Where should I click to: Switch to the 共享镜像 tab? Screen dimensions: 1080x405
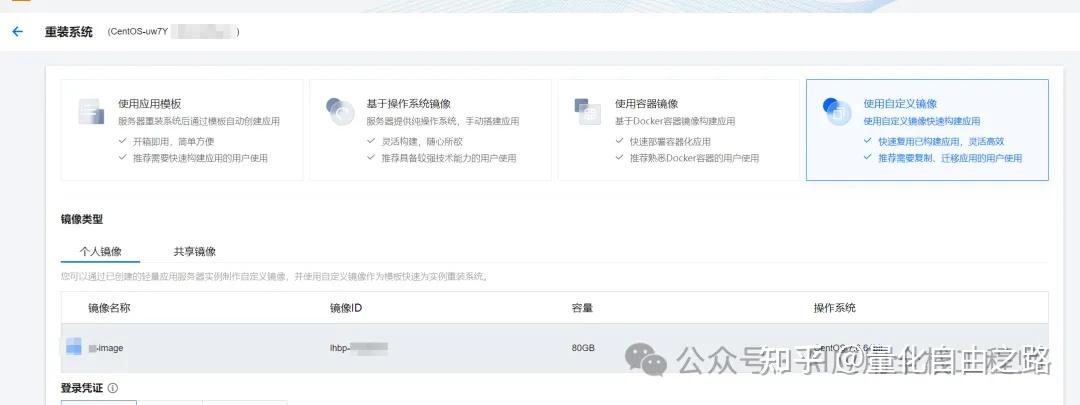pyautogui.click(x=195, y=251)
